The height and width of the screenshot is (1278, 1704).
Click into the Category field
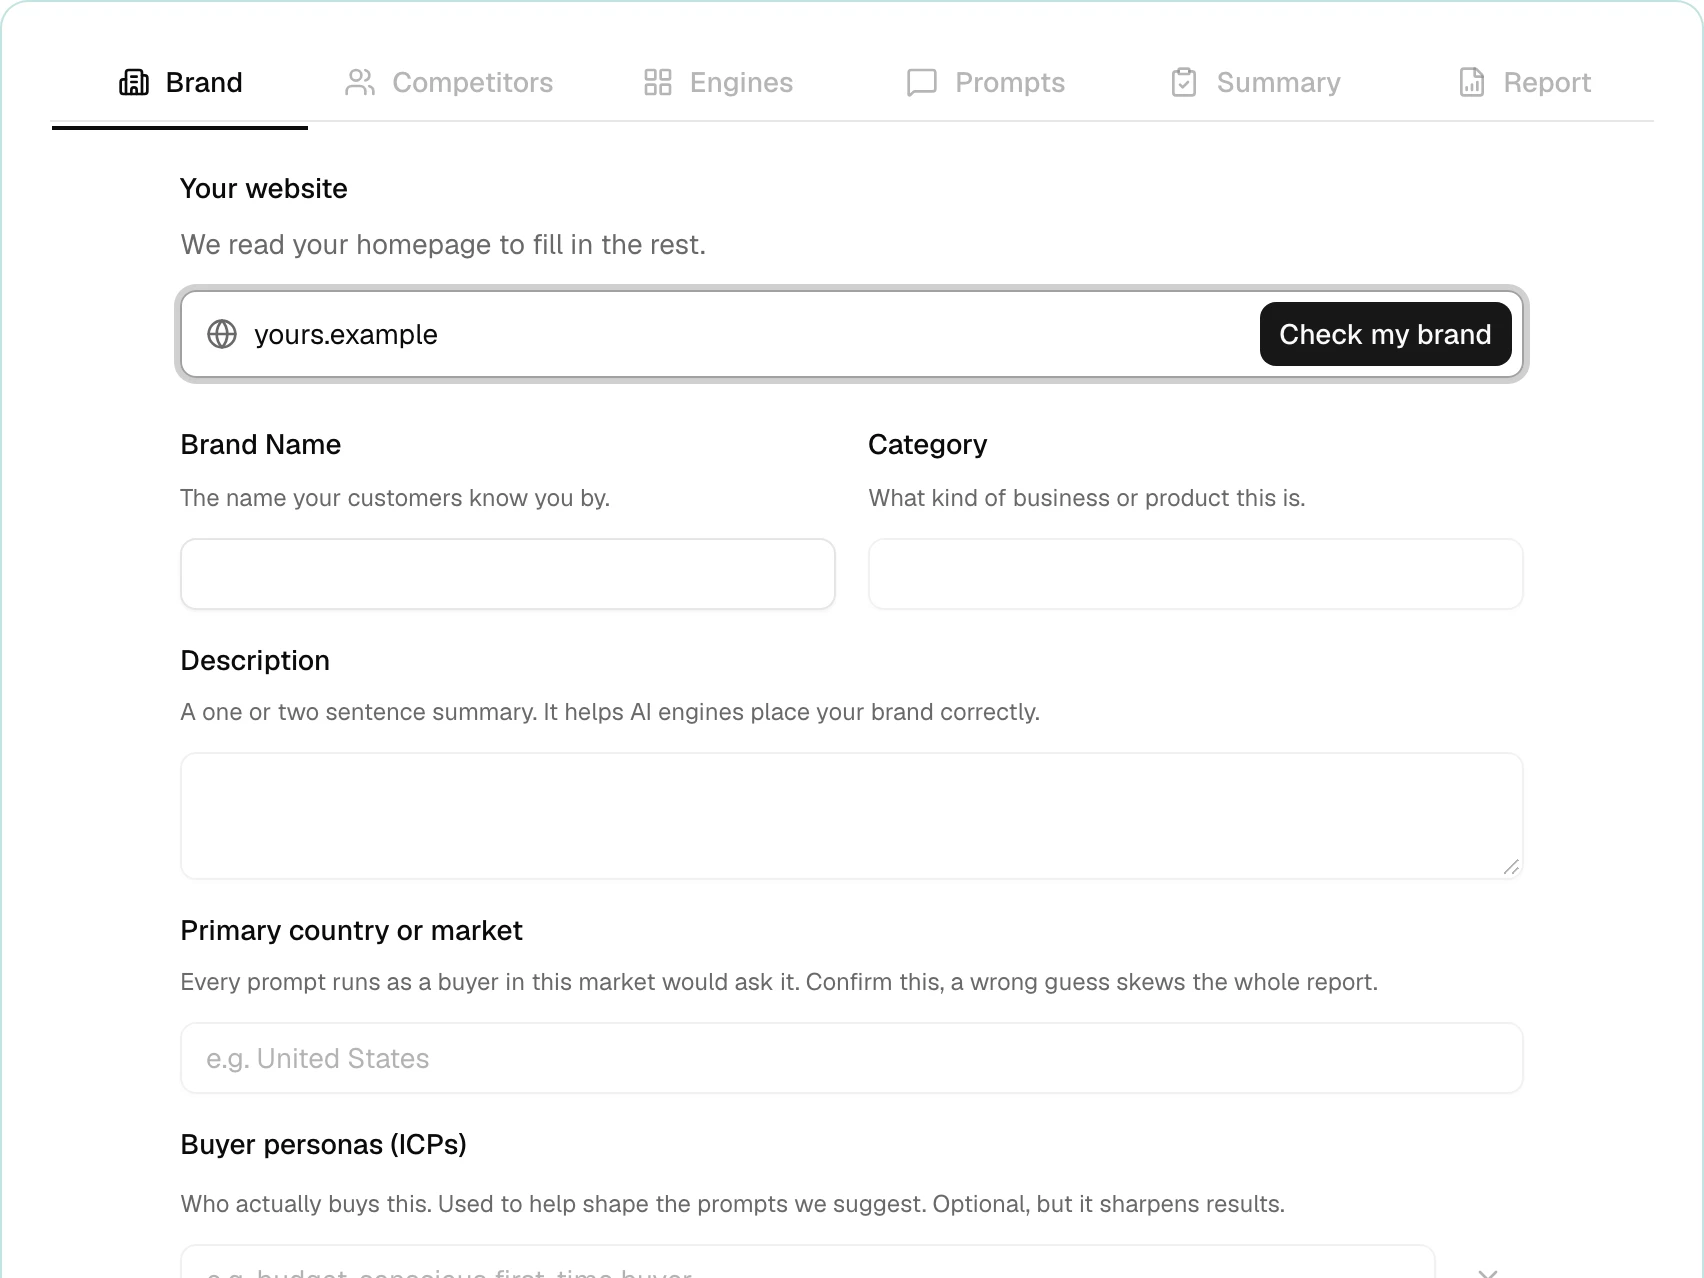[1196, 574]
